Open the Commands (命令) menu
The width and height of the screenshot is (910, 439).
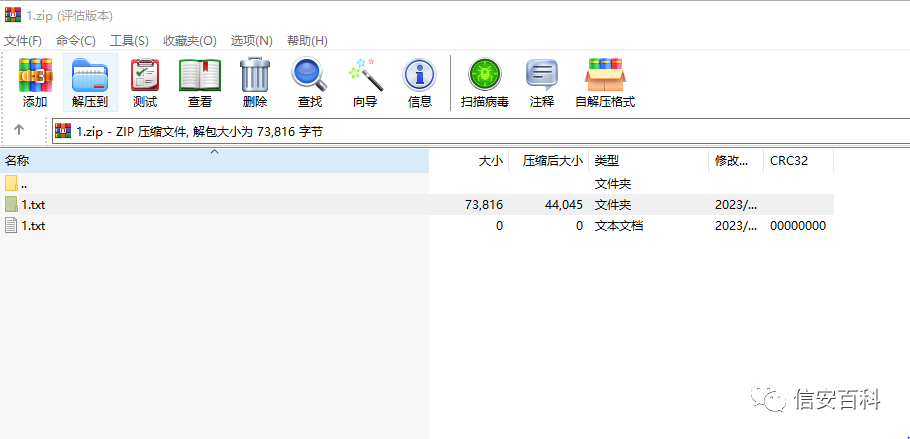[75, 41]
